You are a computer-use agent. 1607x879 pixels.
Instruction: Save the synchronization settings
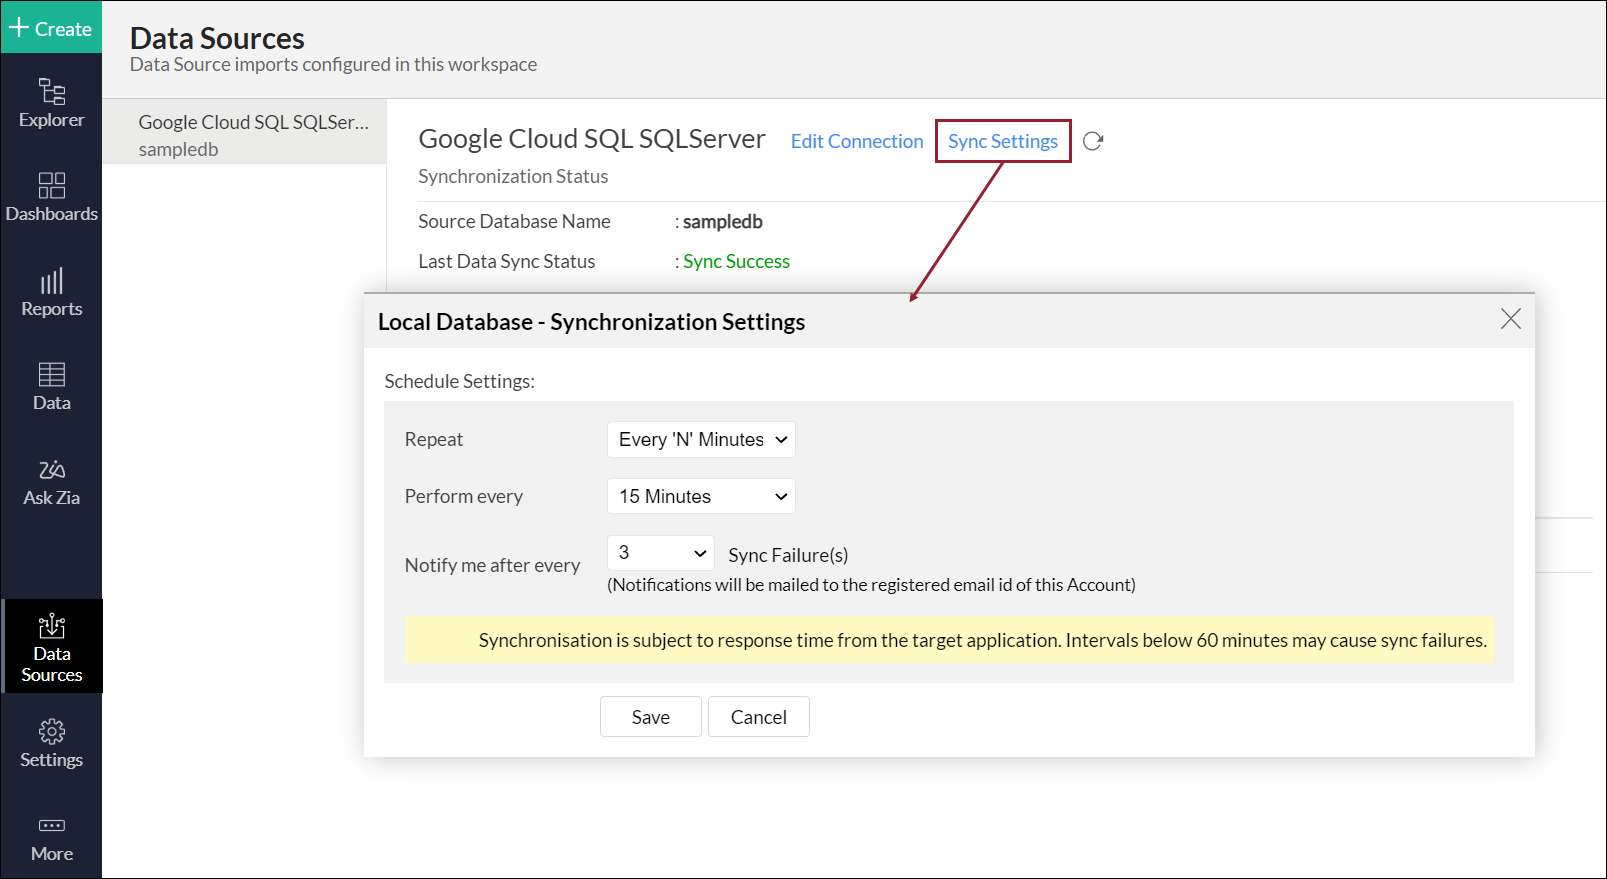click(x=650, y=717)
